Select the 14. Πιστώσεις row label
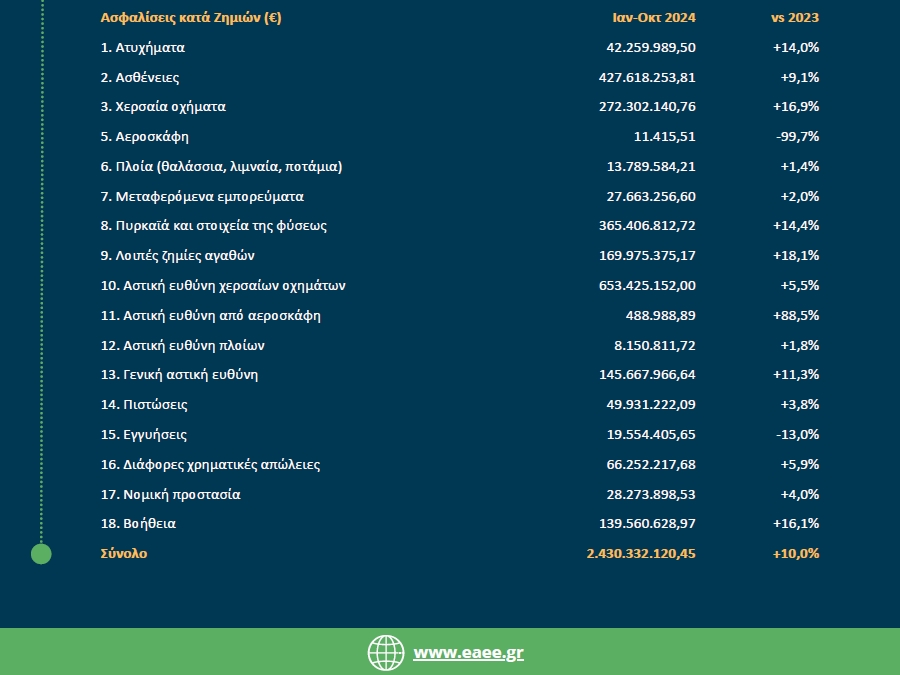Screen dimensions: 900x675 click(144, 405)
